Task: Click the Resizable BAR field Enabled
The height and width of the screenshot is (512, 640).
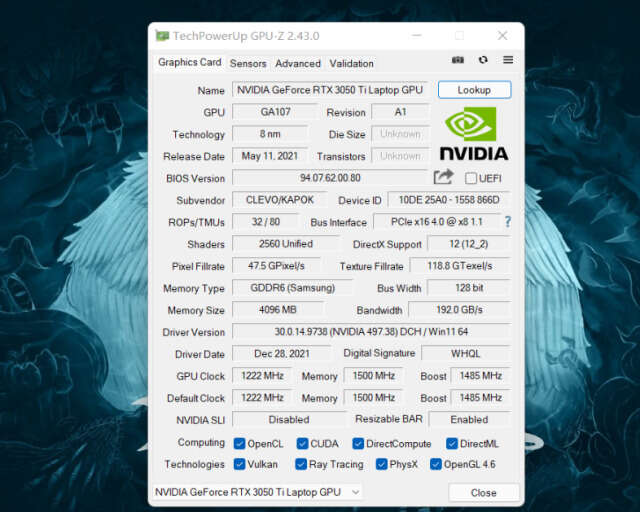Action: (x=469, y=420)
